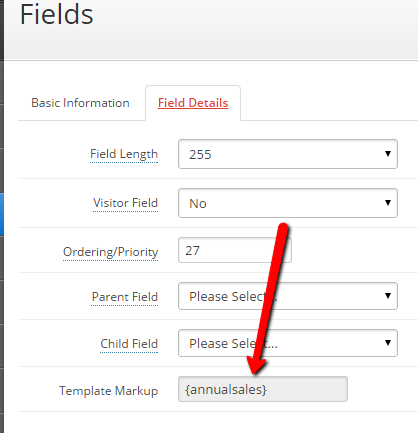This screenshot has height=433, width=418.
Task: Expand the Visitor Field dropdown
Action: [x=288, y=203]
